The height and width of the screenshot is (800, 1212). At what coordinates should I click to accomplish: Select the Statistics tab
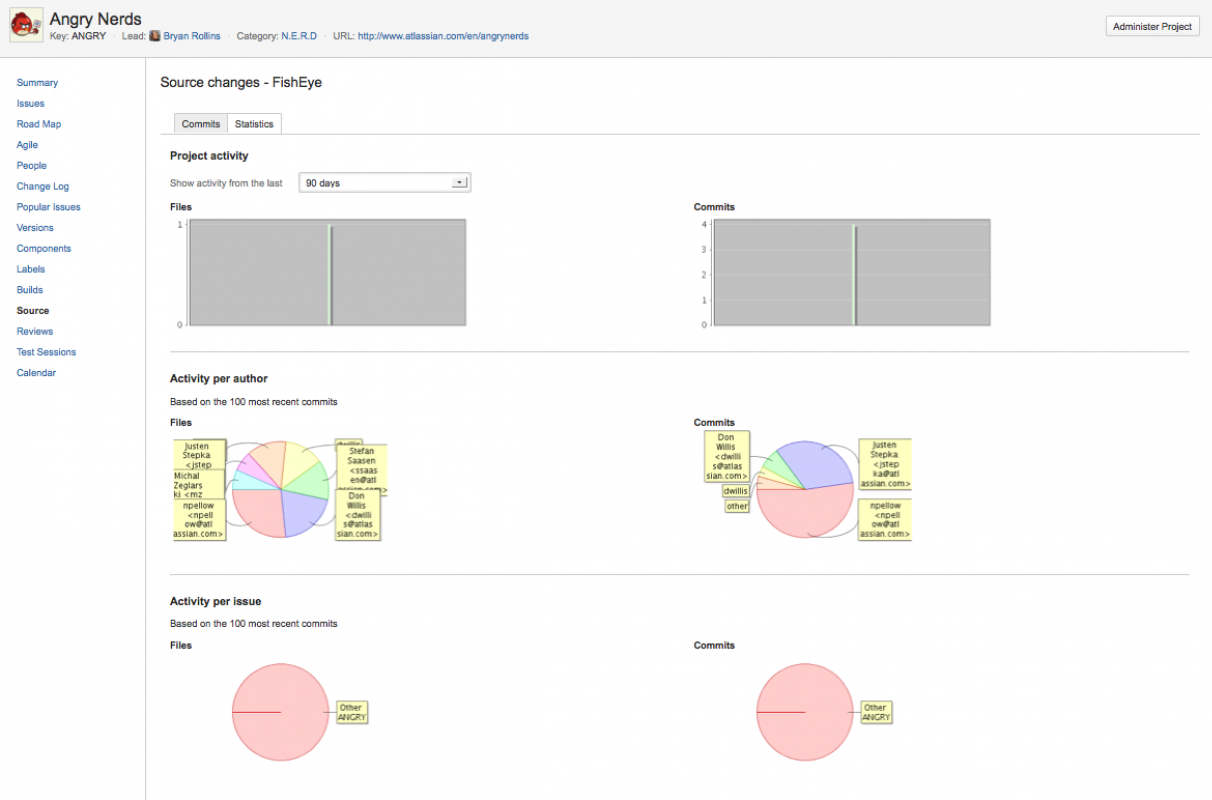tap(254, 124)
